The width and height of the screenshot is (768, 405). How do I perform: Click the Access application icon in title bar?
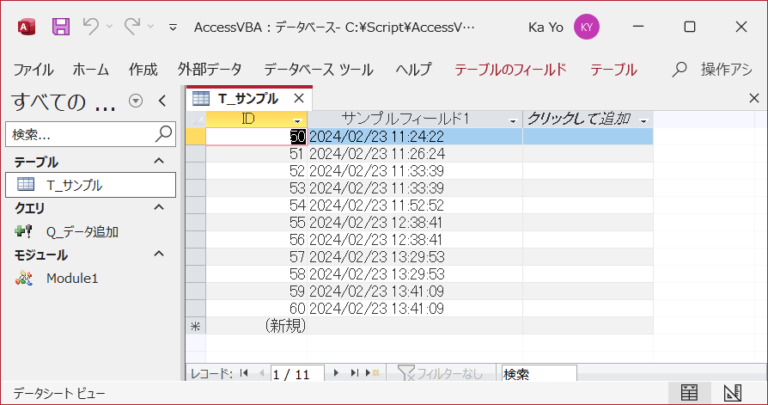pos(26,27)
